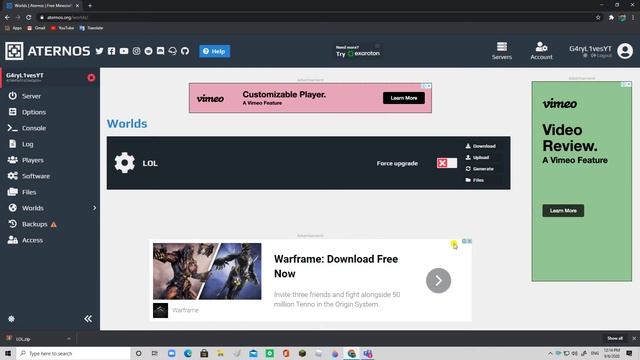Click the LOL world gear icon

coord(124,163)
